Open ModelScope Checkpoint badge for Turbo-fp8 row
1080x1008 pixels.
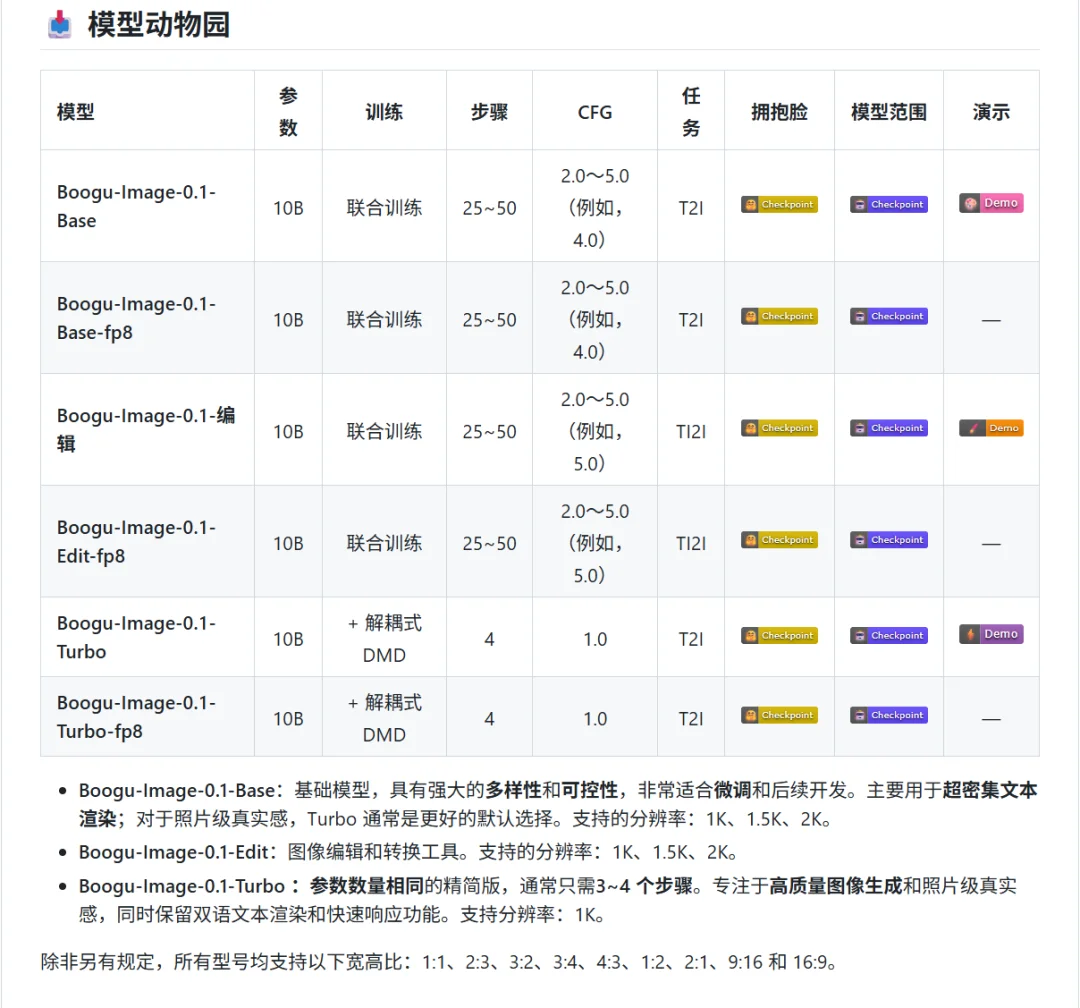(x=889, y=715)
